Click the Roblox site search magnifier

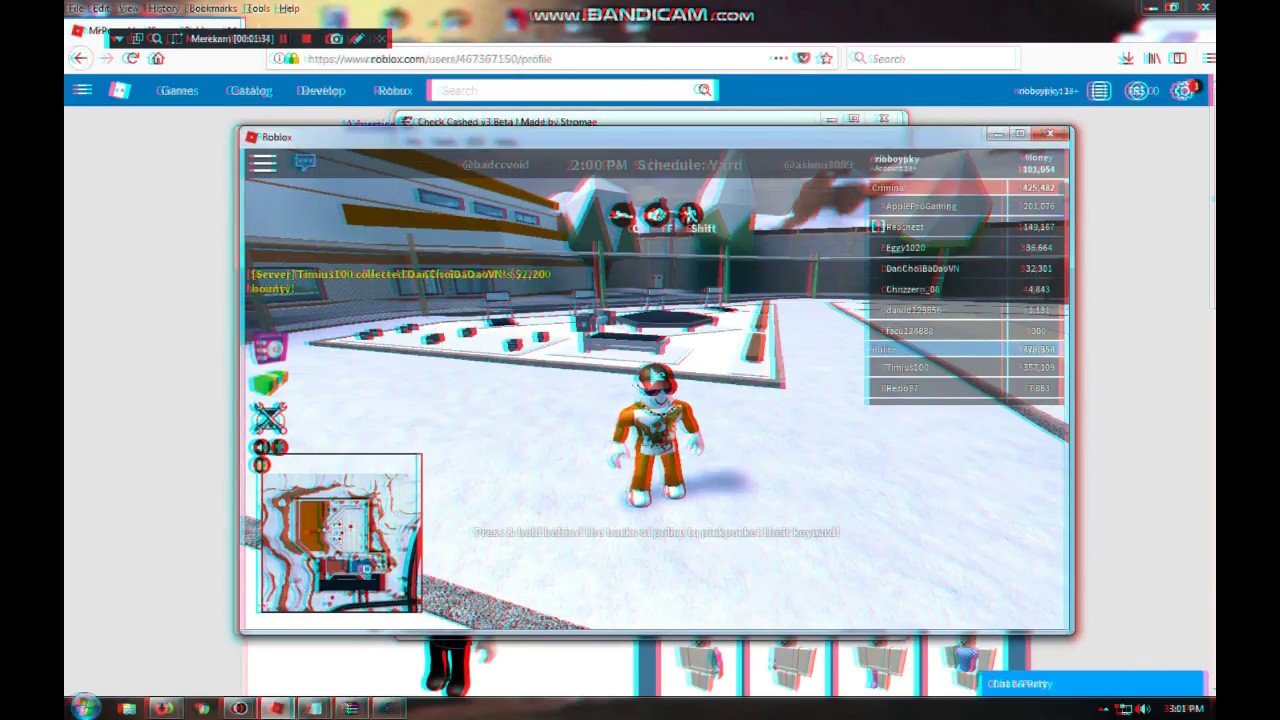704,90
